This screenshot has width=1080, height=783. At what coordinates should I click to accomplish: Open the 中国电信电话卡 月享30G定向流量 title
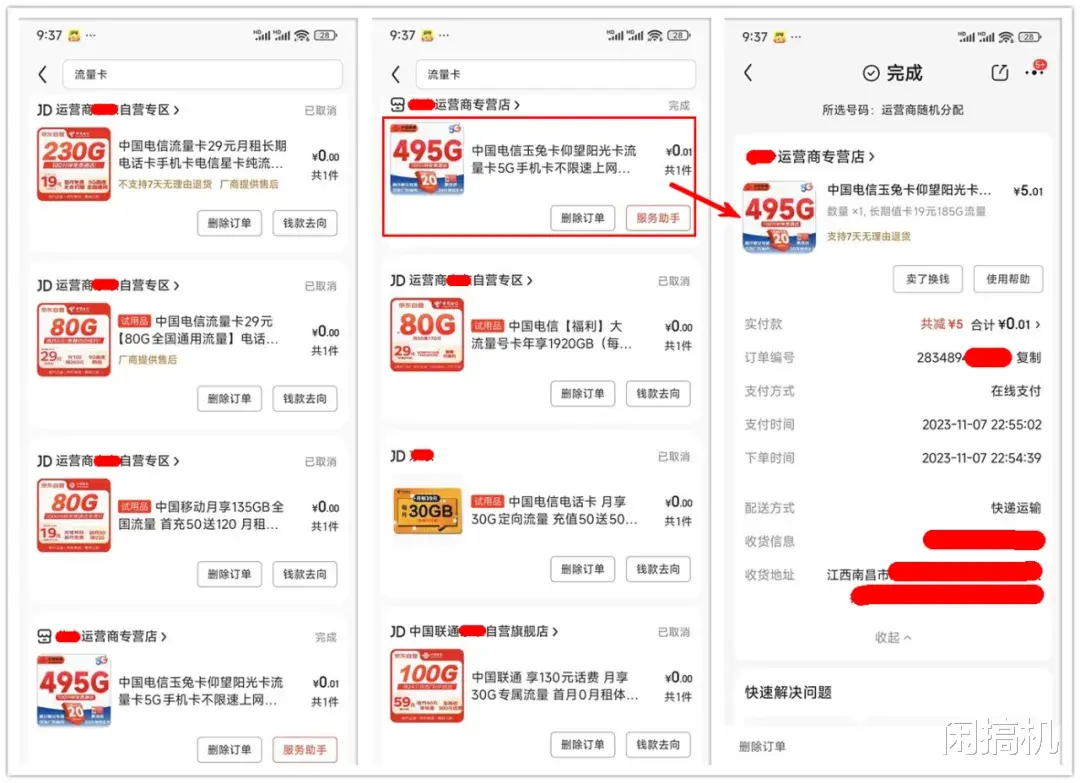554,511
